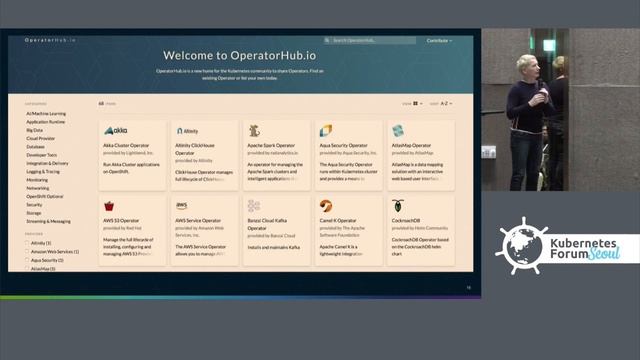Open the Aqua Security Operator title
The height and width of the screenshot is (360, 640).
tap(343, 145)
